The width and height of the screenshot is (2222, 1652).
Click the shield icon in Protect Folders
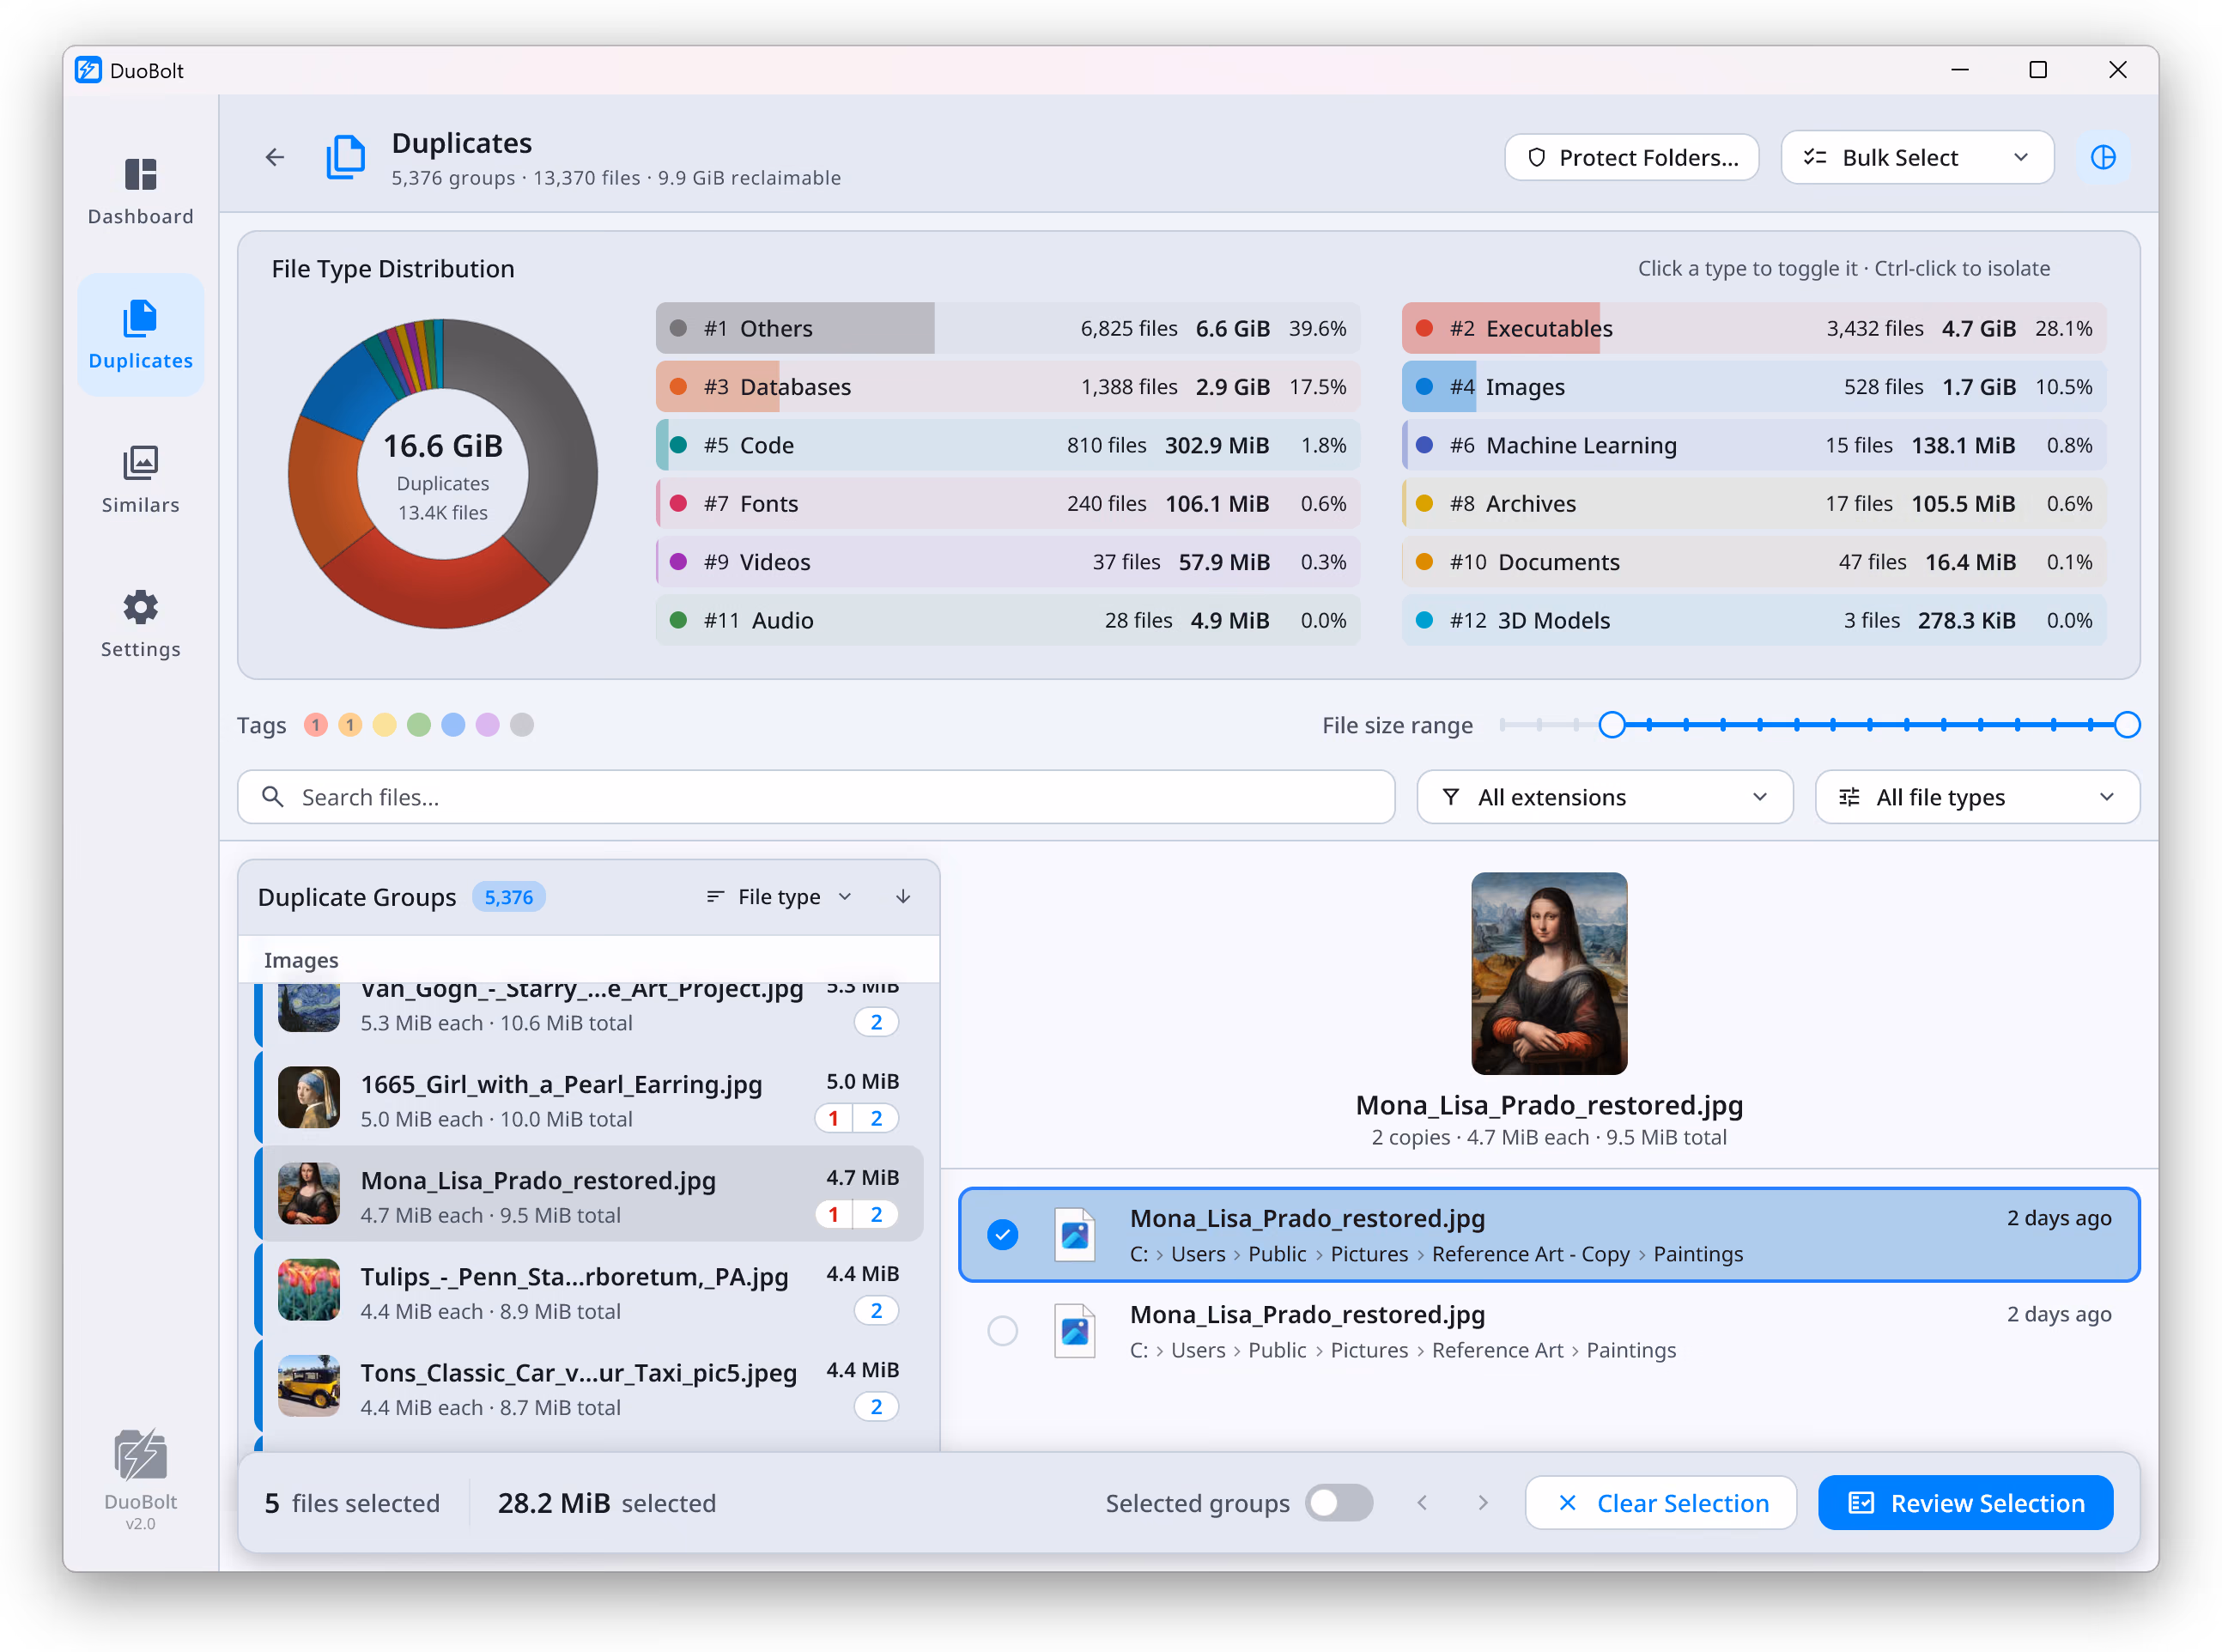1536,157
